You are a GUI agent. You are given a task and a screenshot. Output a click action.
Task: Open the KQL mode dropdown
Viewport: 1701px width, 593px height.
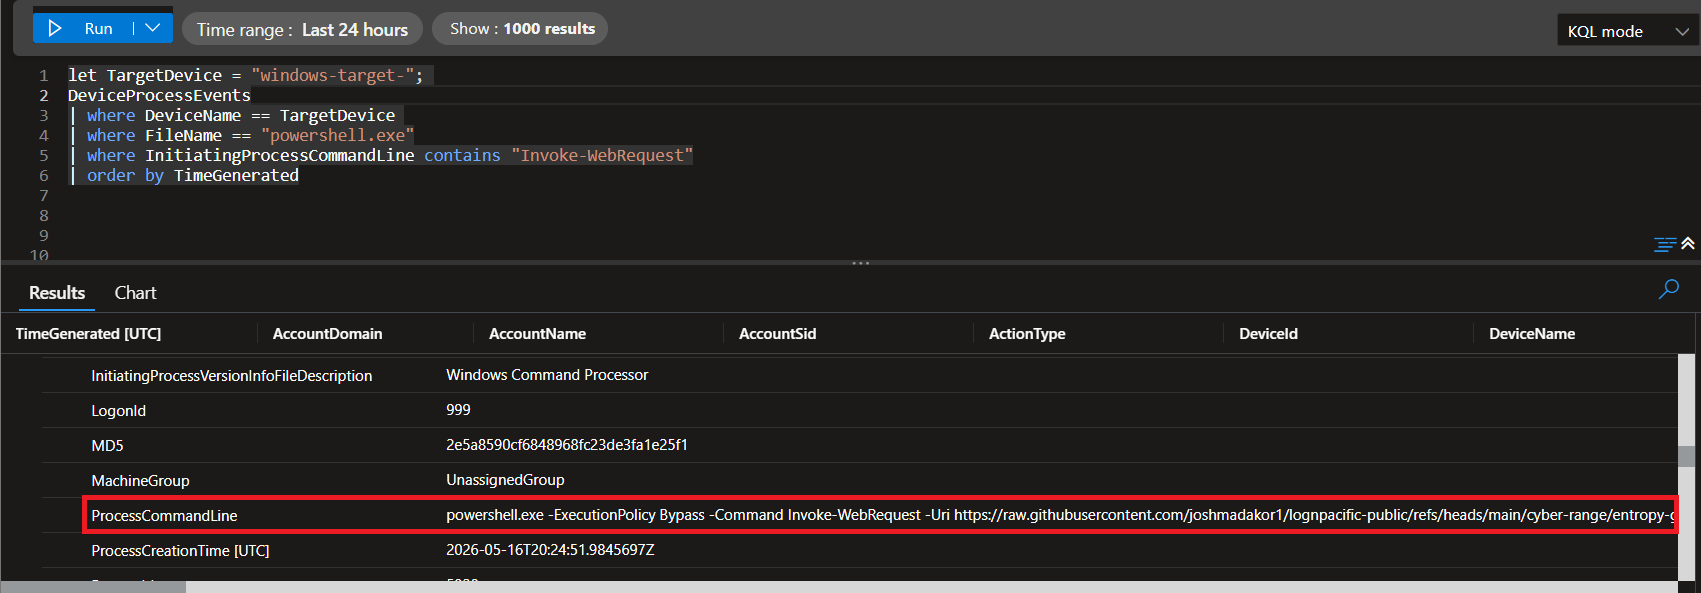[x=1627, y=31]
